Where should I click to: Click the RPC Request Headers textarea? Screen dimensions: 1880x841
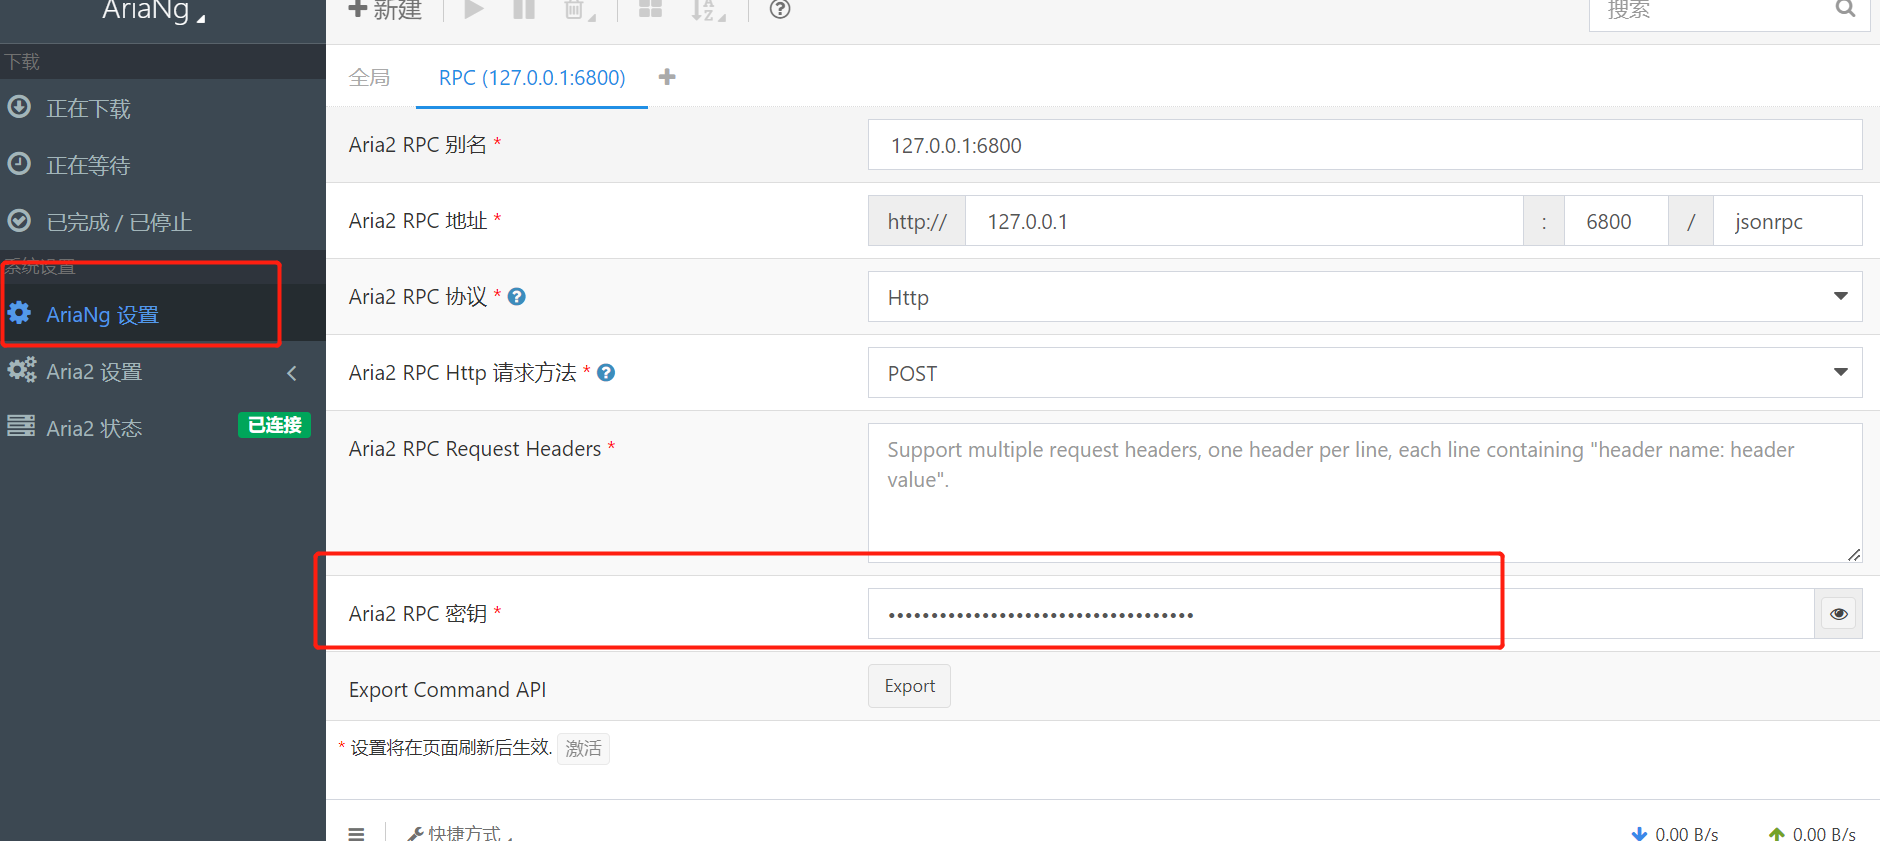pos(1365,492)
